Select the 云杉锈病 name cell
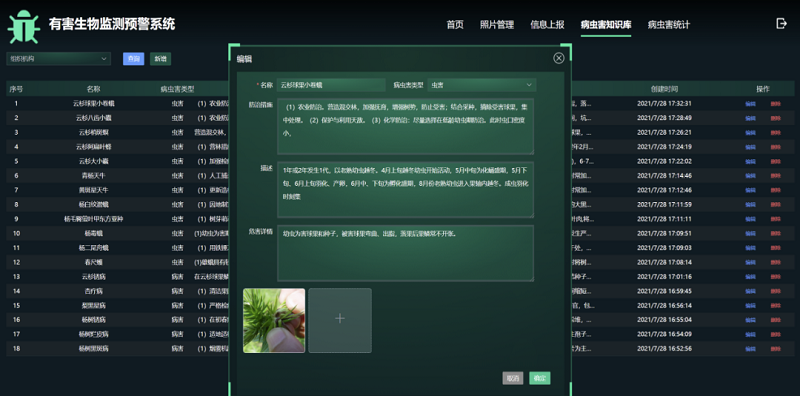Viewport: 800px width, 396px height. (93, 277)
